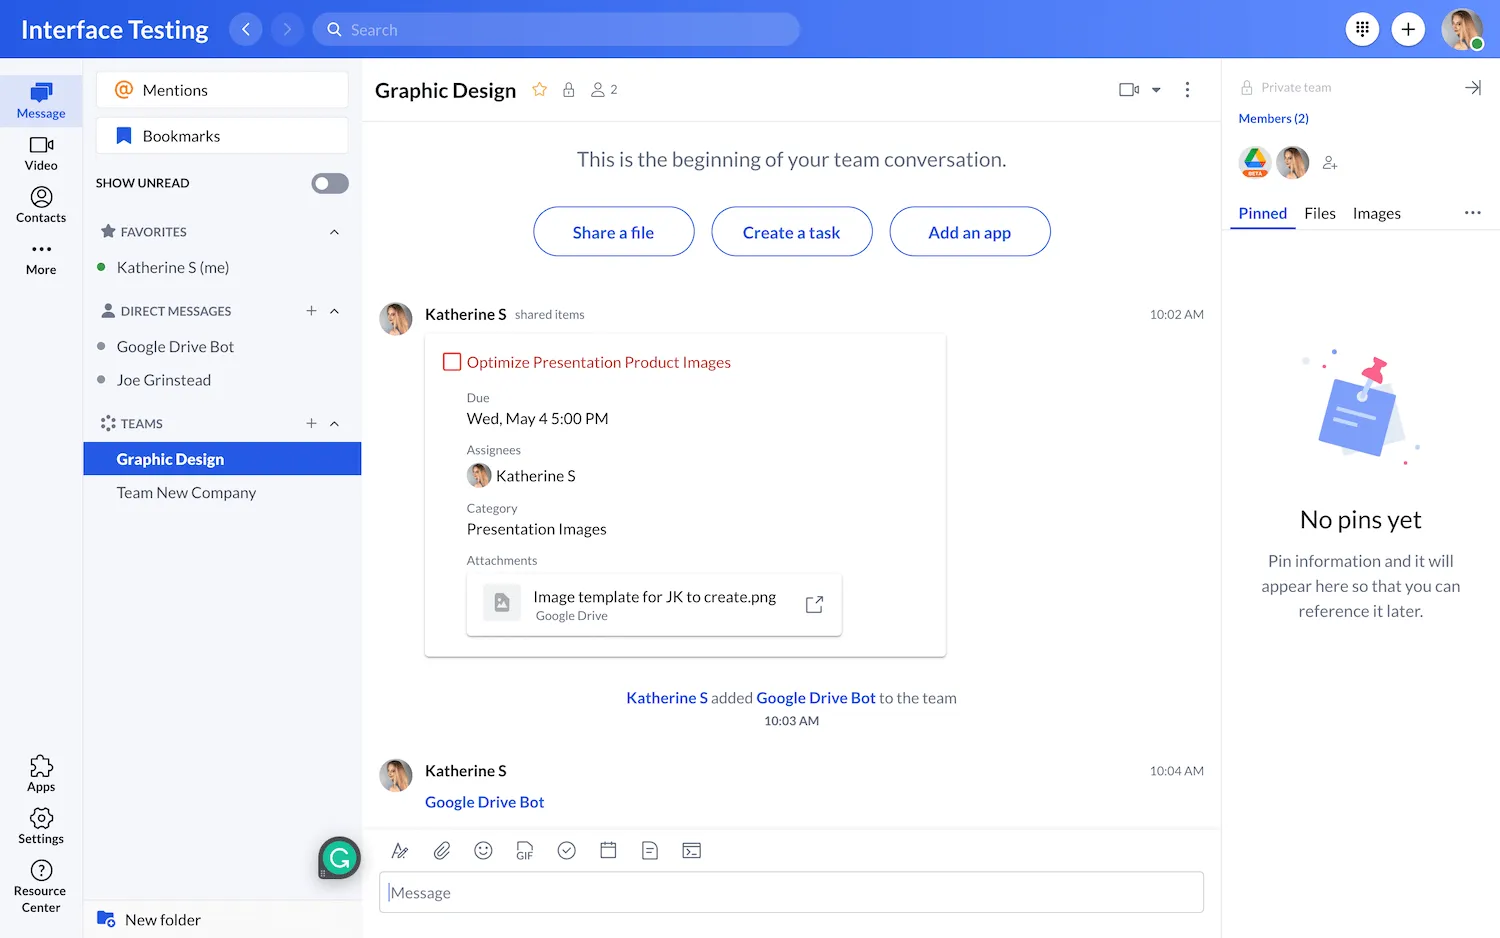
Task: Select Graphic Design team
Action: pyautogui.click(x=222, y=459)
